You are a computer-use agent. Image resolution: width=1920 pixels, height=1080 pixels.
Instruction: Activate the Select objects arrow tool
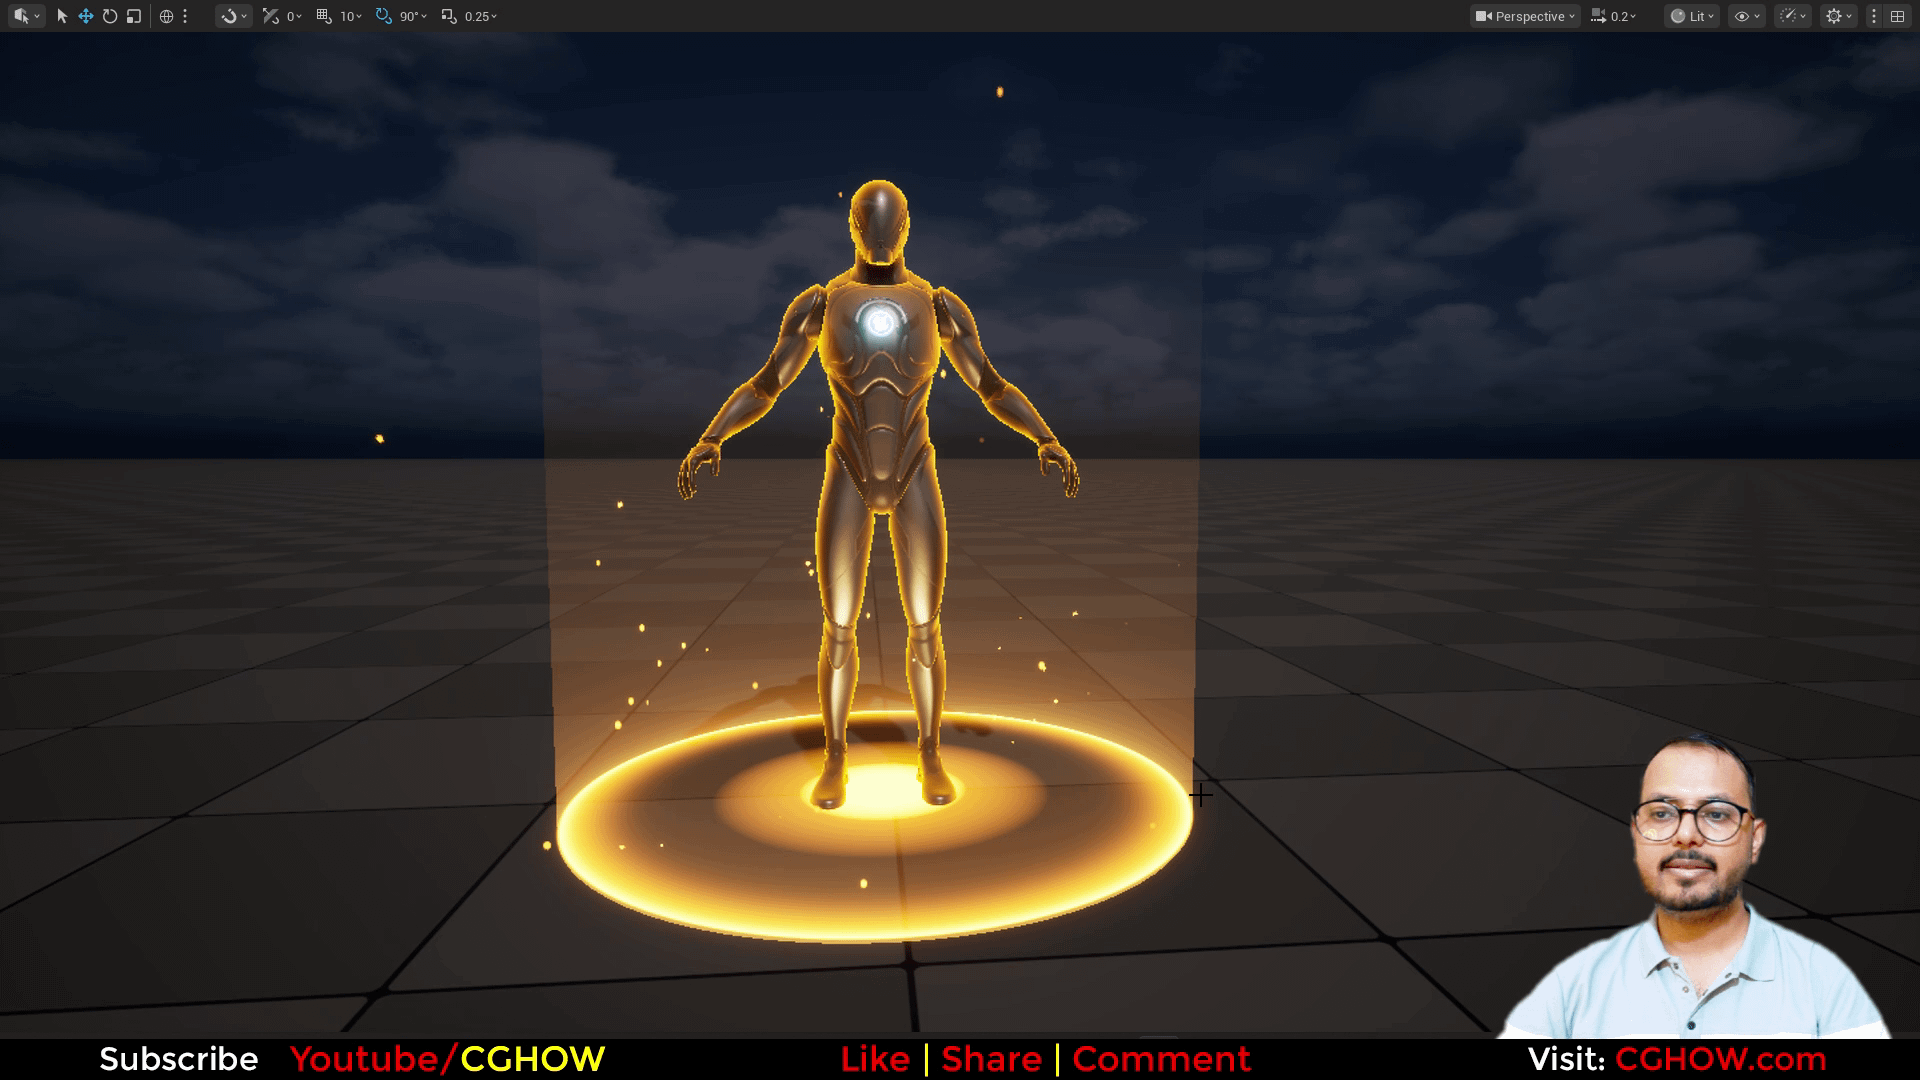62,16
